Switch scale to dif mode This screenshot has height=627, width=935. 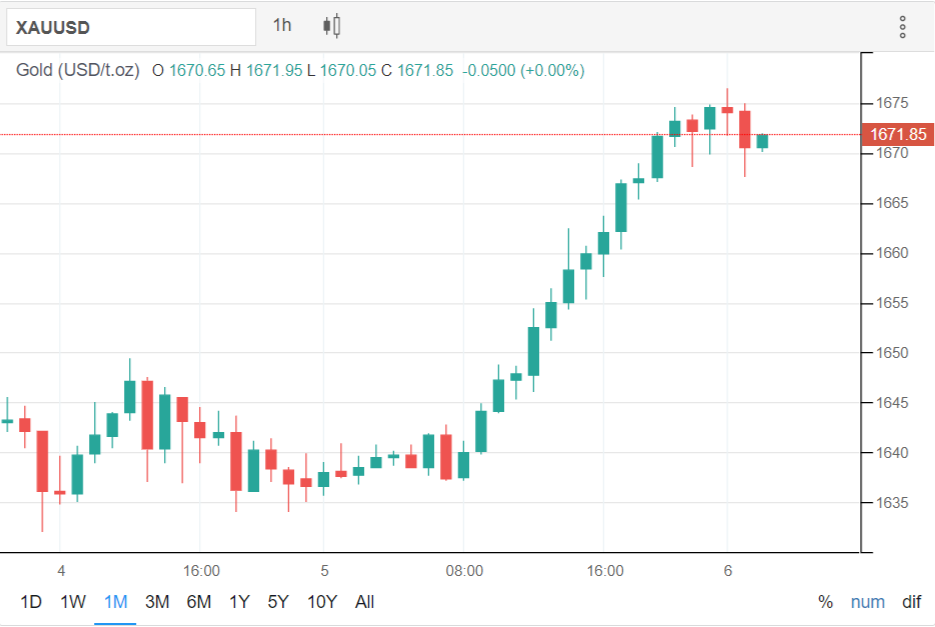(911, 601)
